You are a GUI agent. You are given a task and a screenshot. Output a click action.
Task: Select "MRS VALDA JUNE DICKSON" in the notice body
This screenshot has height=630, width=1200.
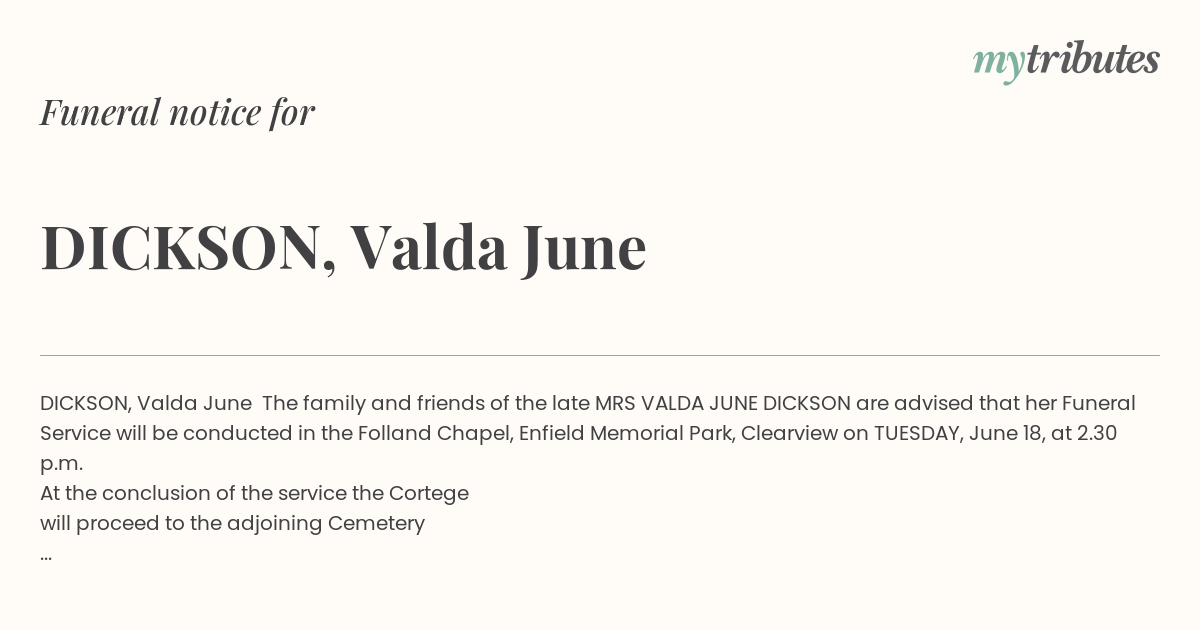(x=723, y=403)
